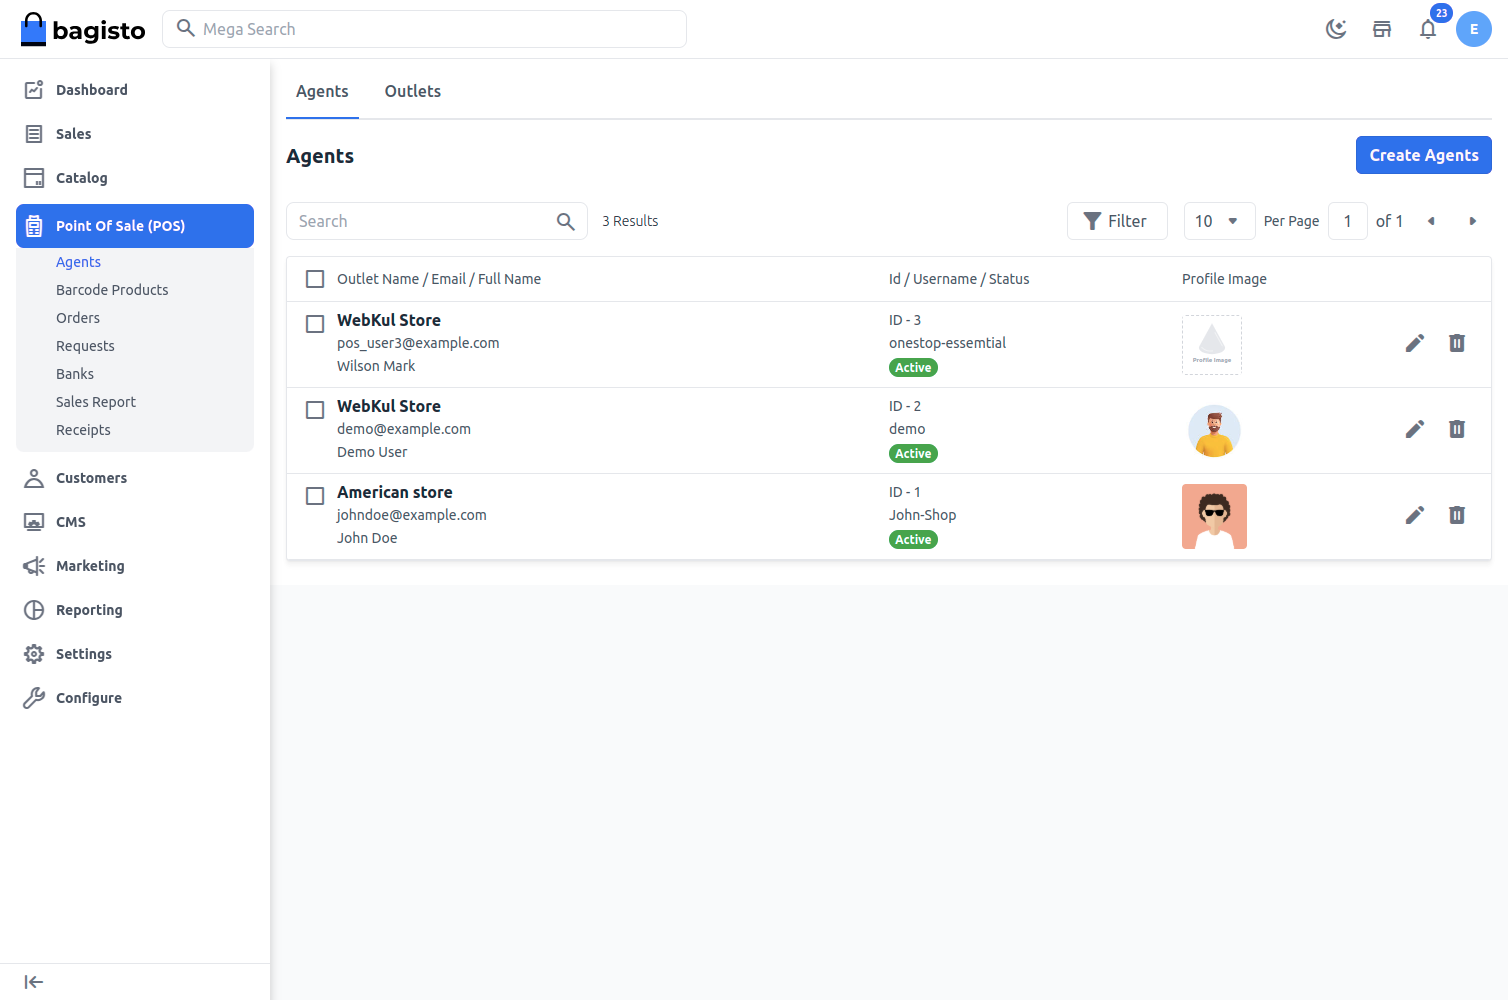The image size is (1508, 1000).
Task: Open the Filter panel
Action: click(x=1117, y=221)
